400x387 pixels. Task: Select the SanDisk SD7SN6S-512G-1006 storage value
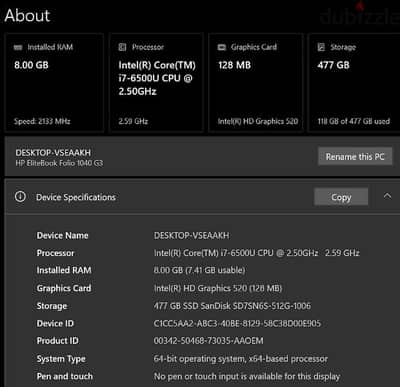232,306
